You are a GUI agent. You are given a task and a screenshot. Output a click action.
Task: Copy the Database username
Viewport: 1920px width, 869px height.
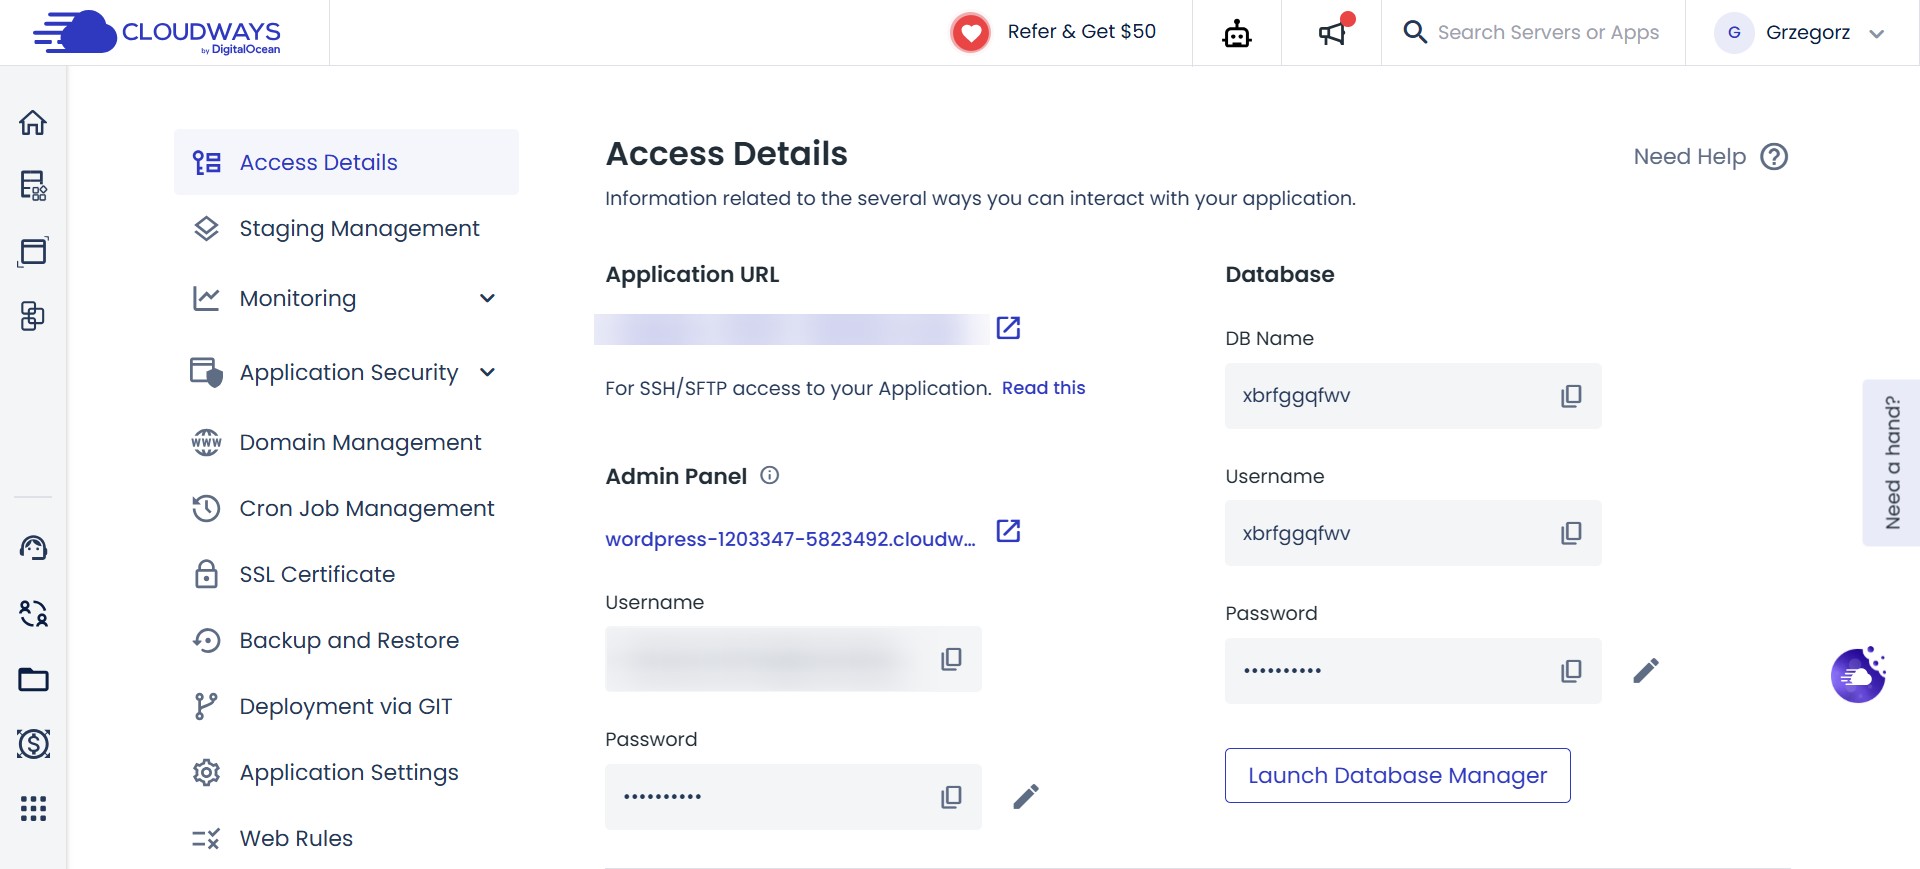click(1571, 533)
